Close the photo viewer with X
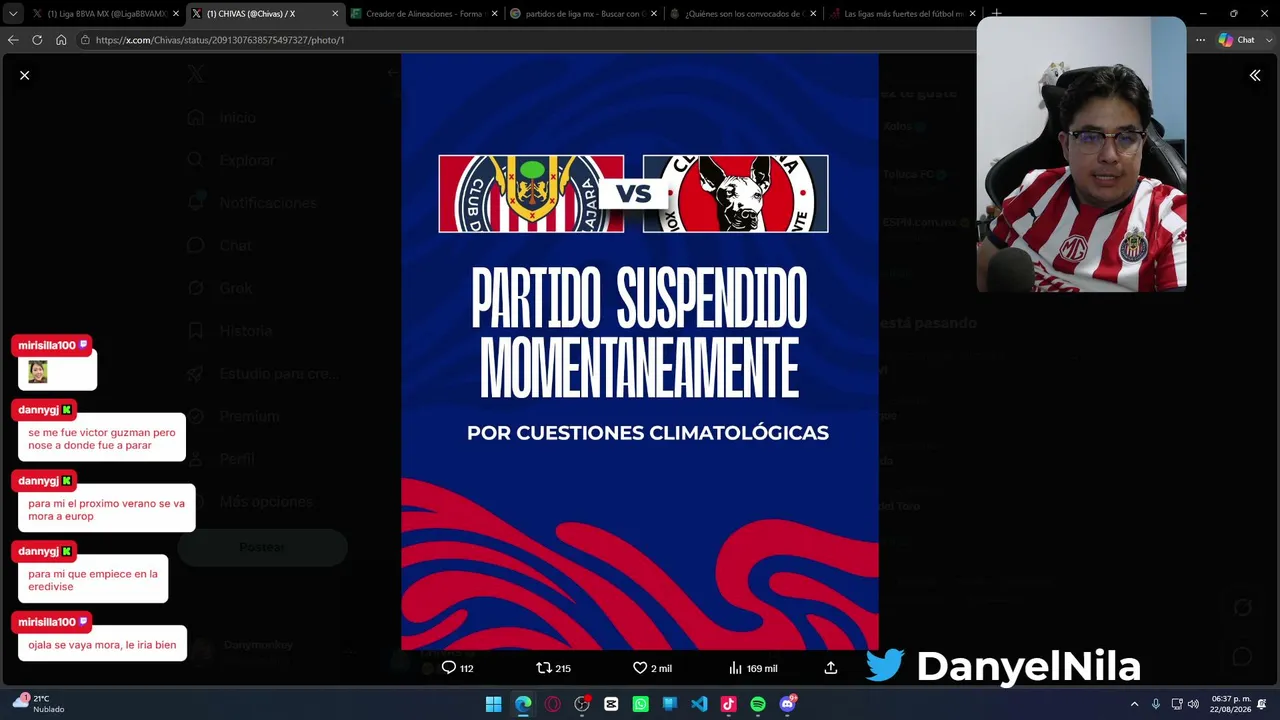1280x720 pixels. pyautogui.click(x=25, y=75)
